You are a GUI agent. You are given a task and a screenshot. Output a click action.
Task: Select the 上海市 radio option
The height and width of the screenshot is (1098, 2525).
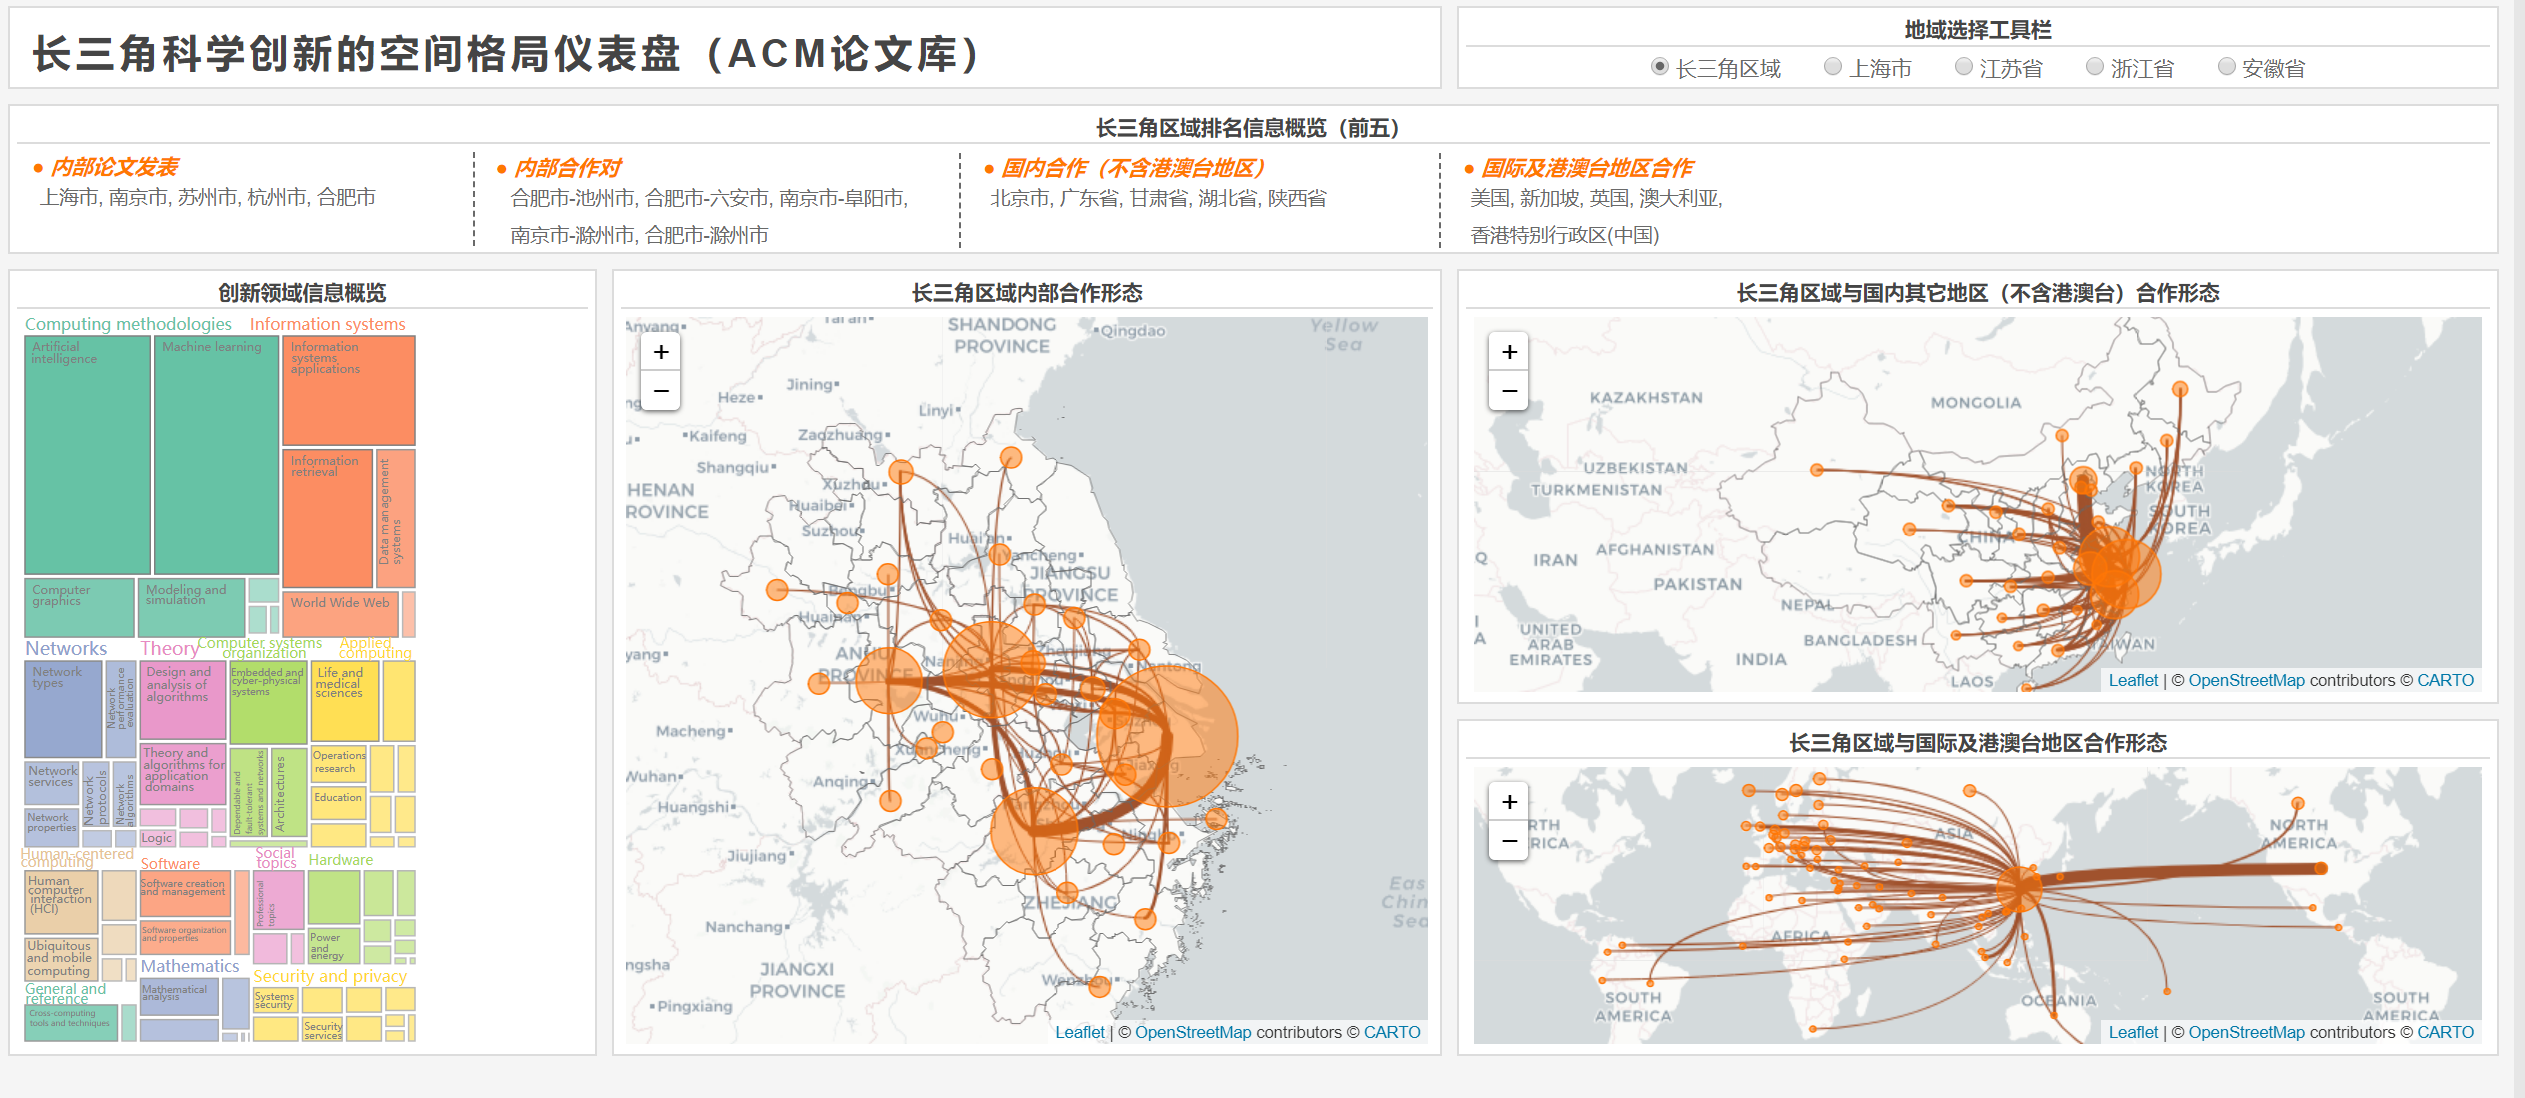(1833, 67)
